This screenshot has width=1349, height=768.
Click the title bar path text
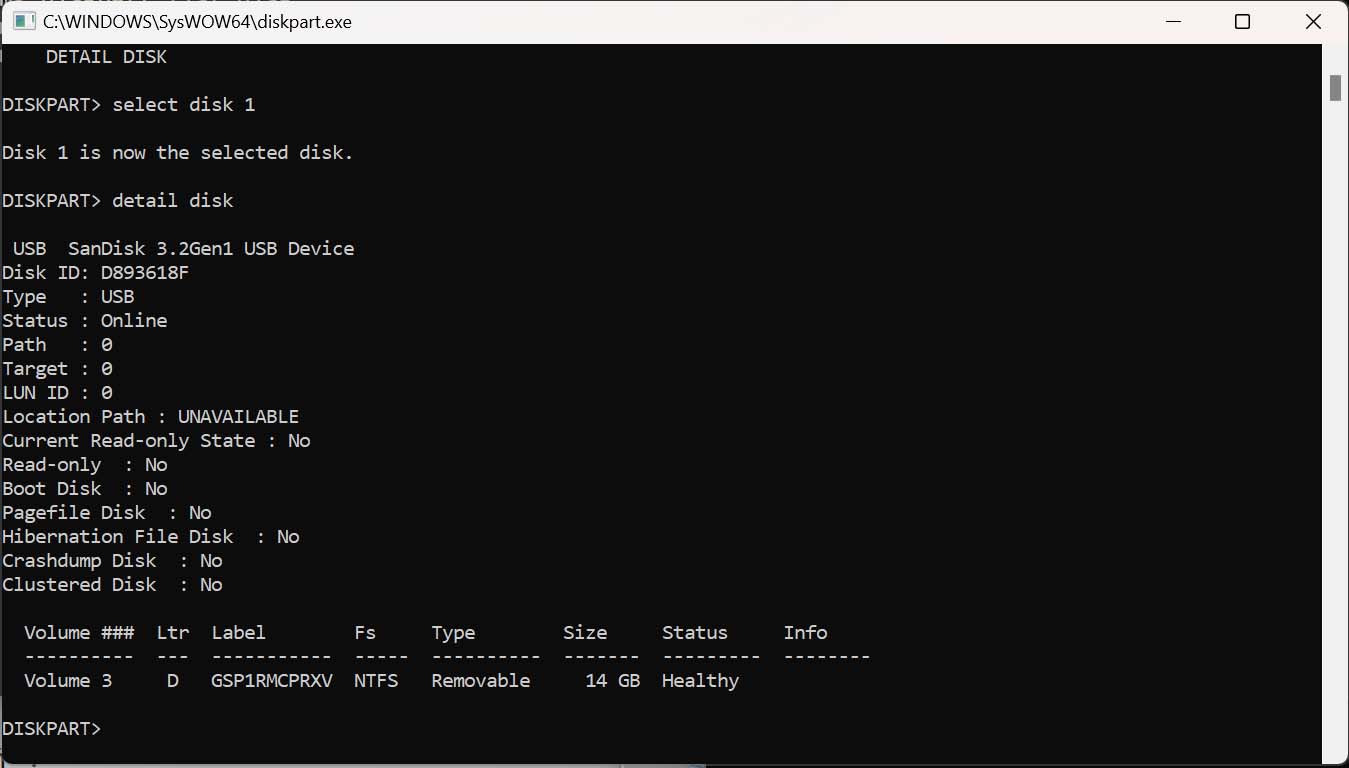click(197, 21)
